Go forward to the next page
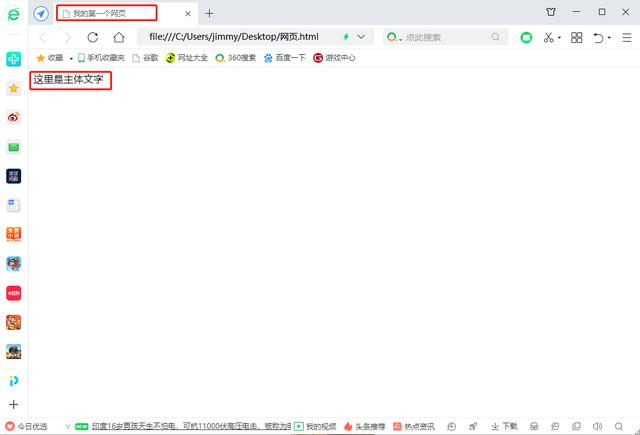Image resolution: width=640 pixels, height=435 pixels. [x=67, y=38]
